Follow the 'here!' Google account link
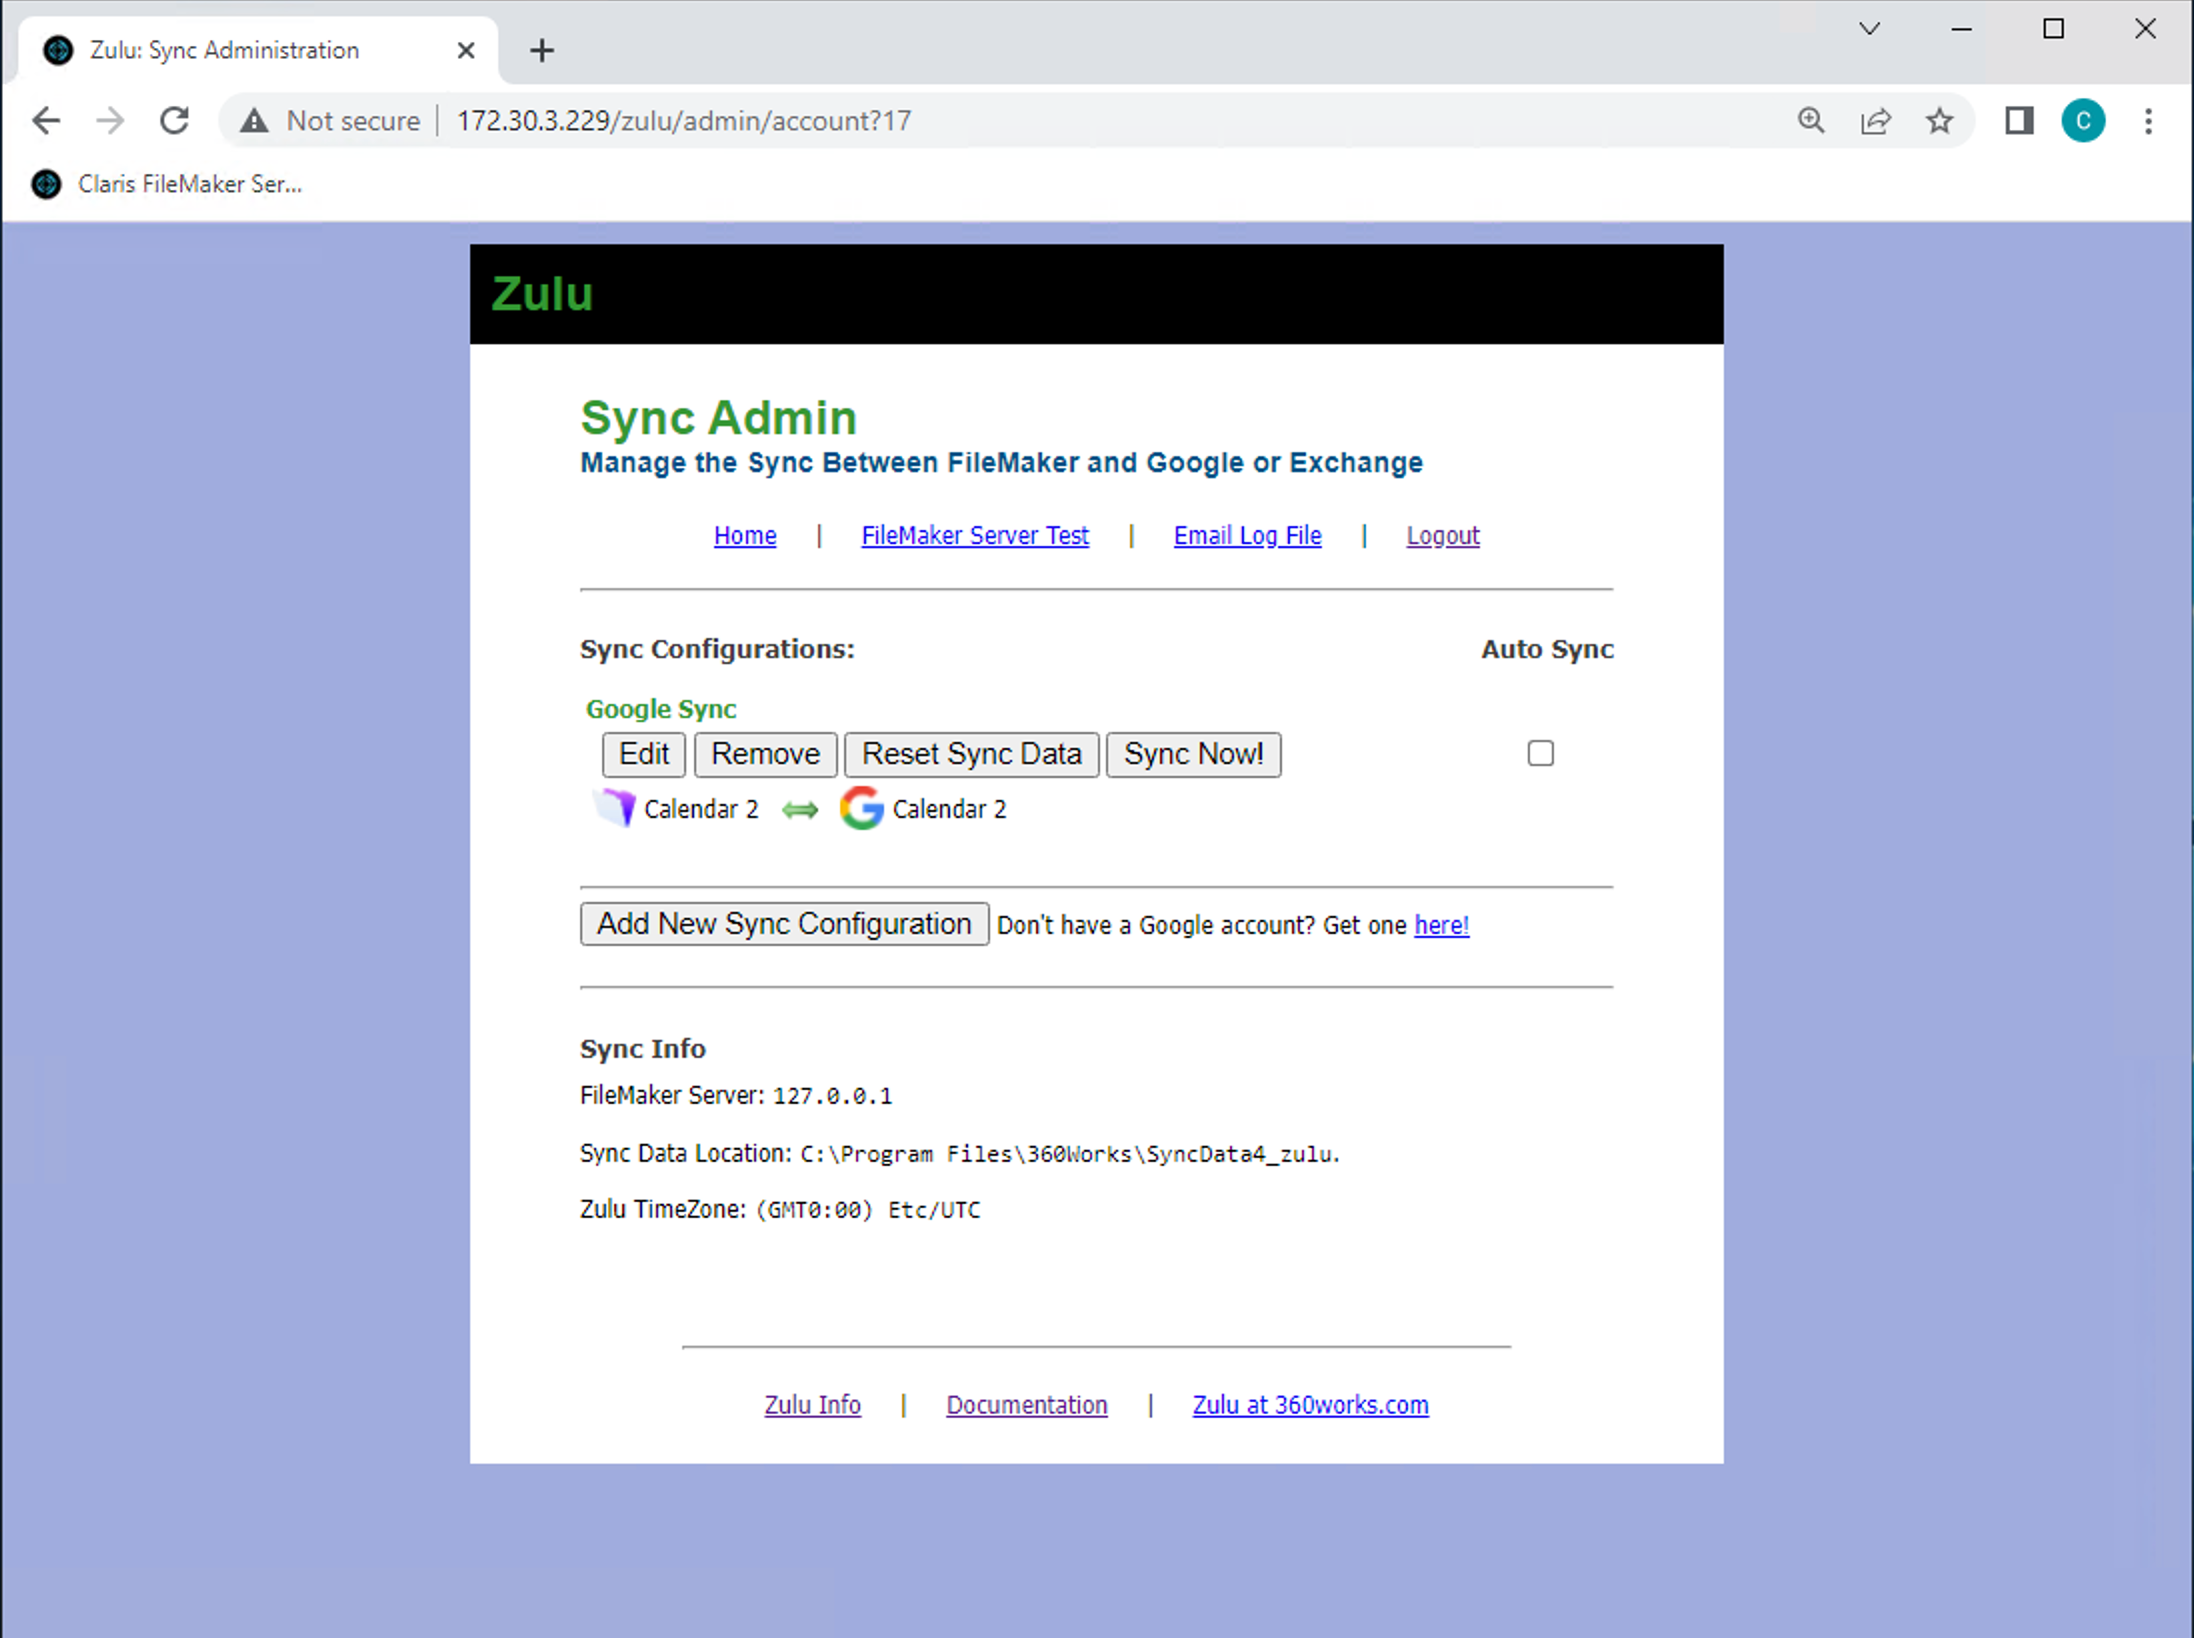Screen dimensions: 2194x1638 coord(1441,925)
